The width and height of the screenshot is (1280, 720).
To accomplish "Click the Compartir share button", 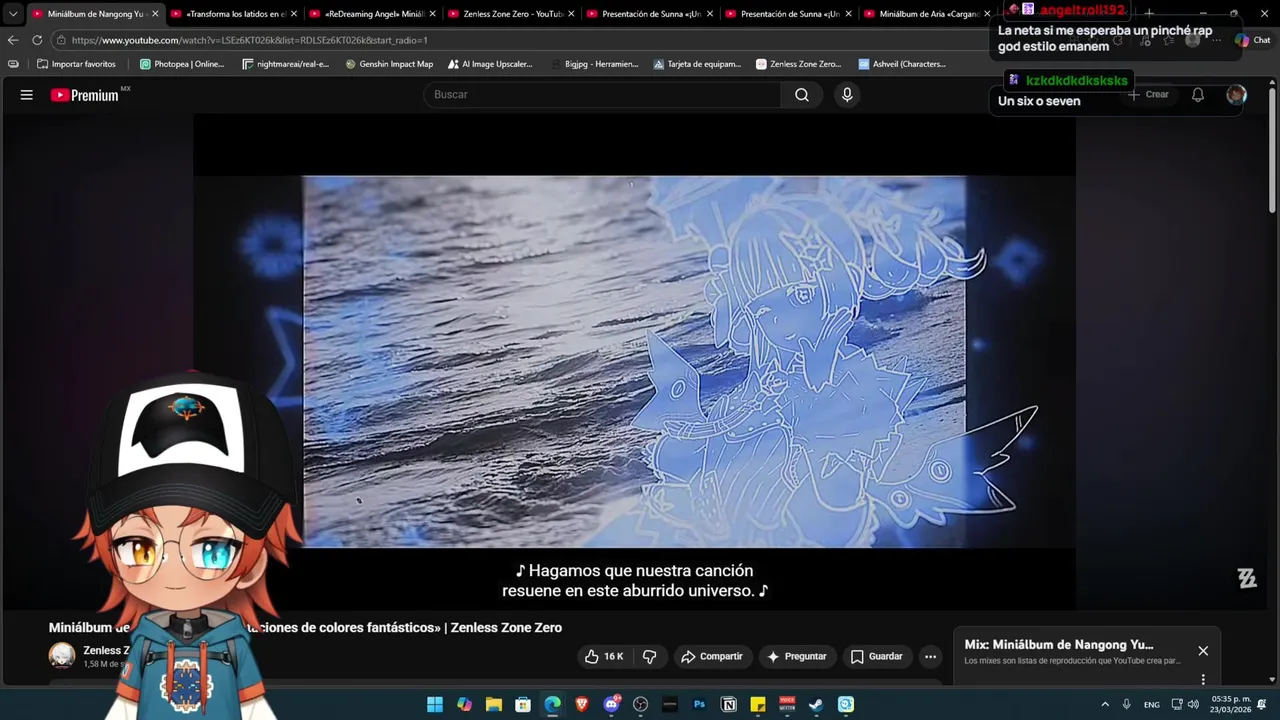I will click(712, 657).
